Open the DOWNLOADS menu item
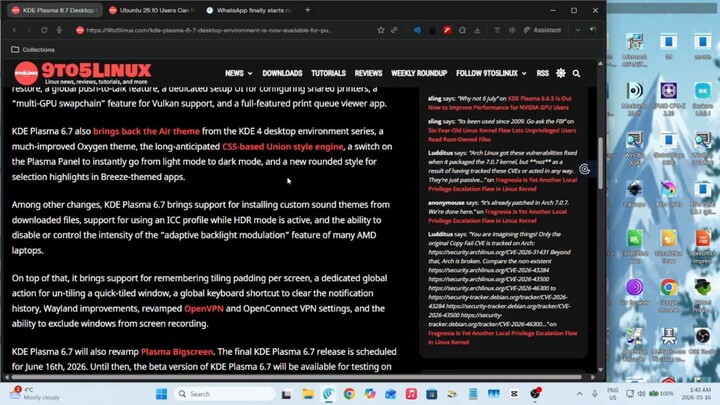Image resolution: width=720 pixels, height=405 pixels. point(282,73)
